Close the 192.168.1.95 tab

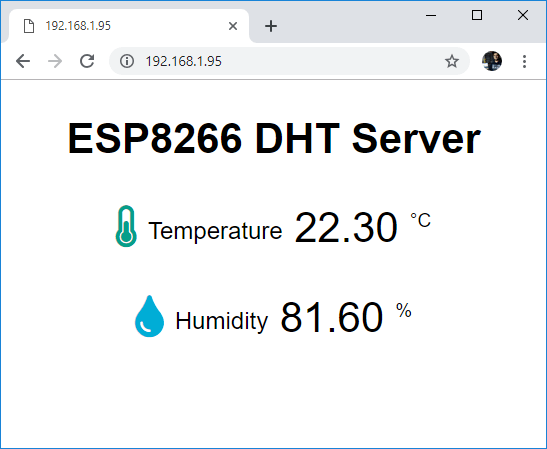tap(233, 26)
